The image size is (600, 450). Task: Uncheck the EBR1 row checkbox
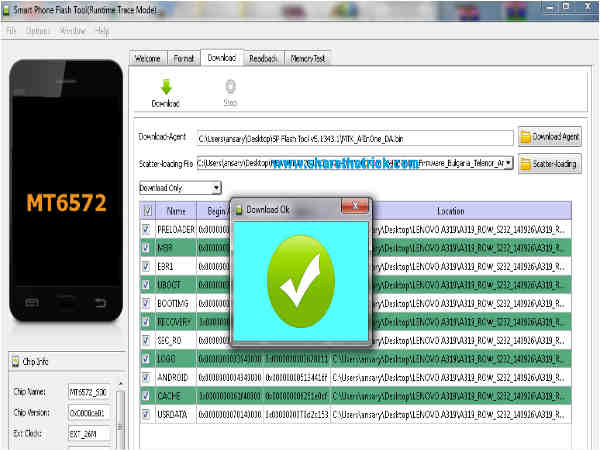tap(146, 266)
